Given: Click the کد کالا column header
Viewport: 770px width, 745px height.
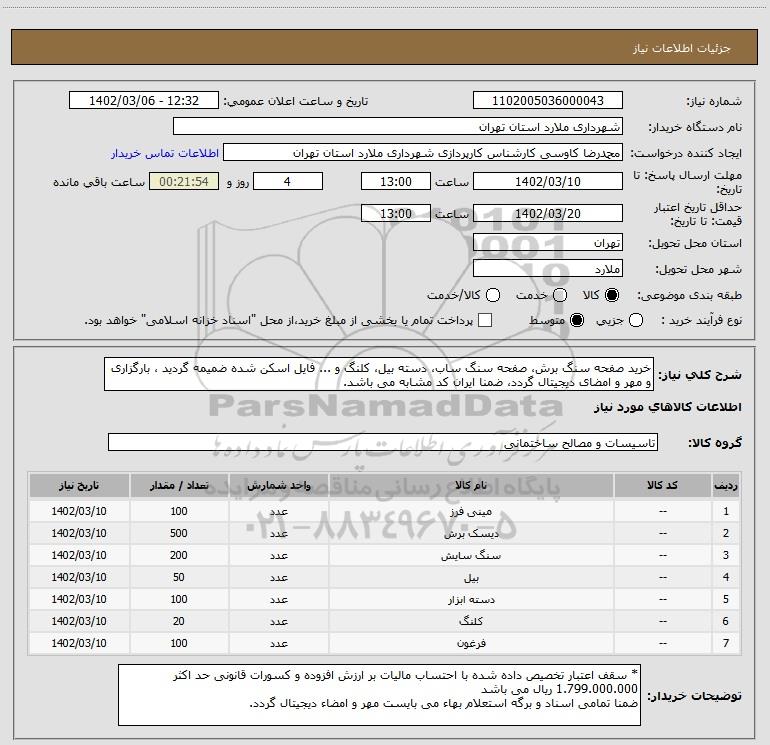Looking at the screenshot, I should 663,485.
